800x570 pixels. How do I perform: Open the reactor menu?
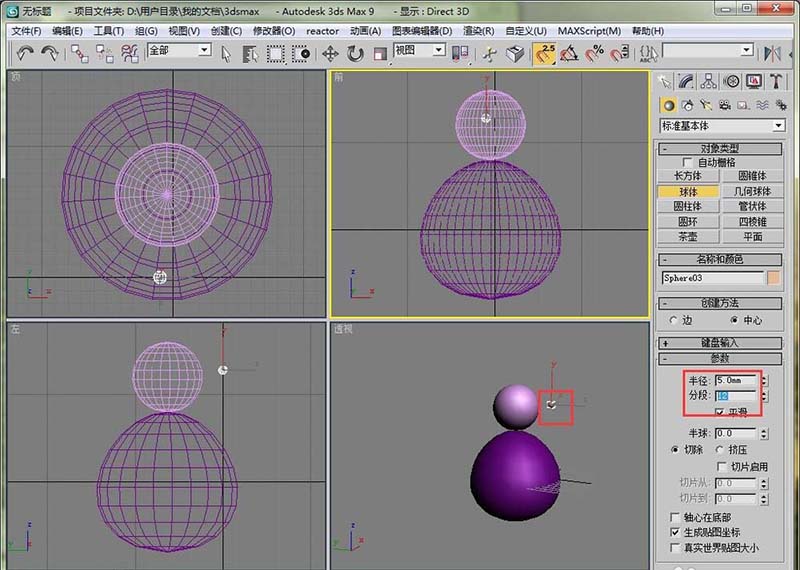click(322, 31)
